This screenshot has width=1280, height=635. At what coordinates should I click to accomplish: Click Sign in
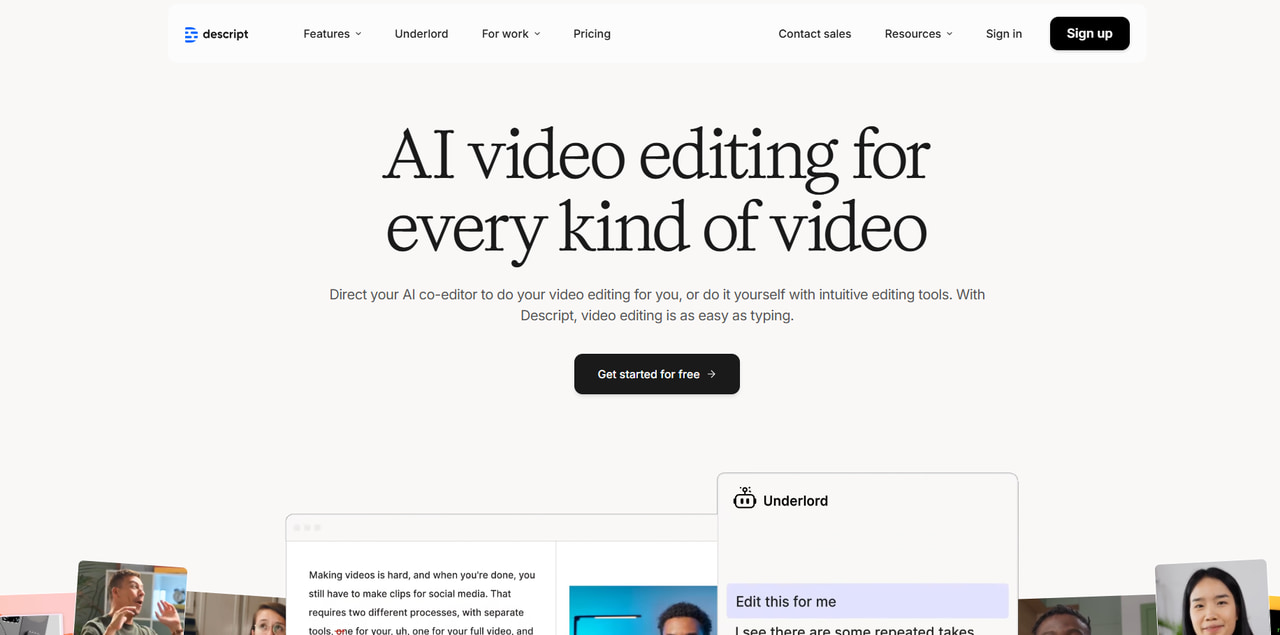click(x=1003, y=34)
